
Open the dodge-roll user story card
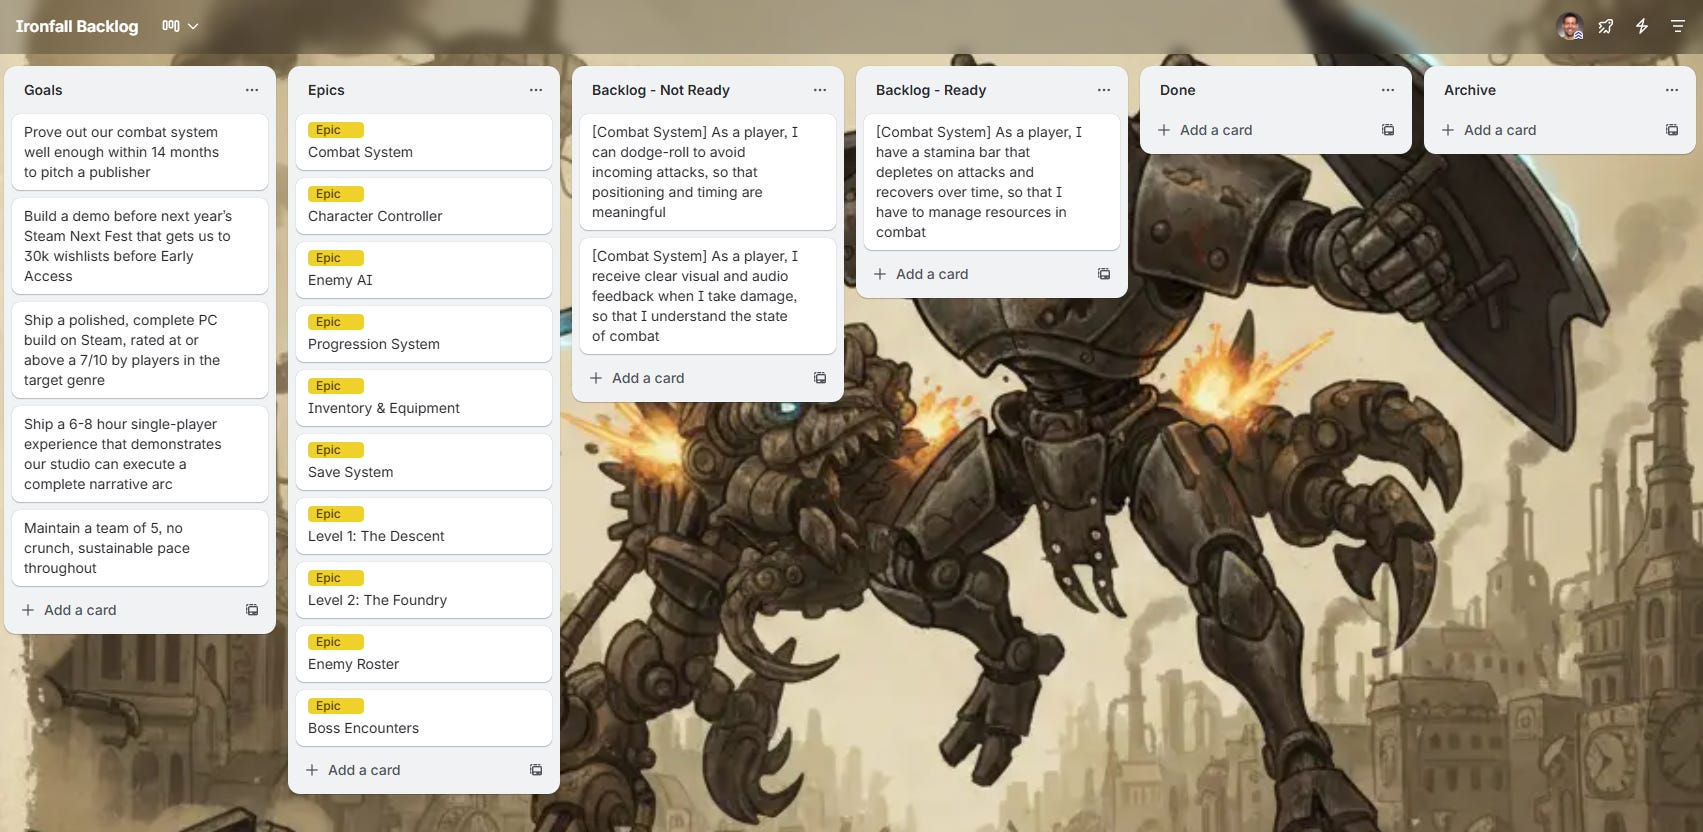click(708, 172)
